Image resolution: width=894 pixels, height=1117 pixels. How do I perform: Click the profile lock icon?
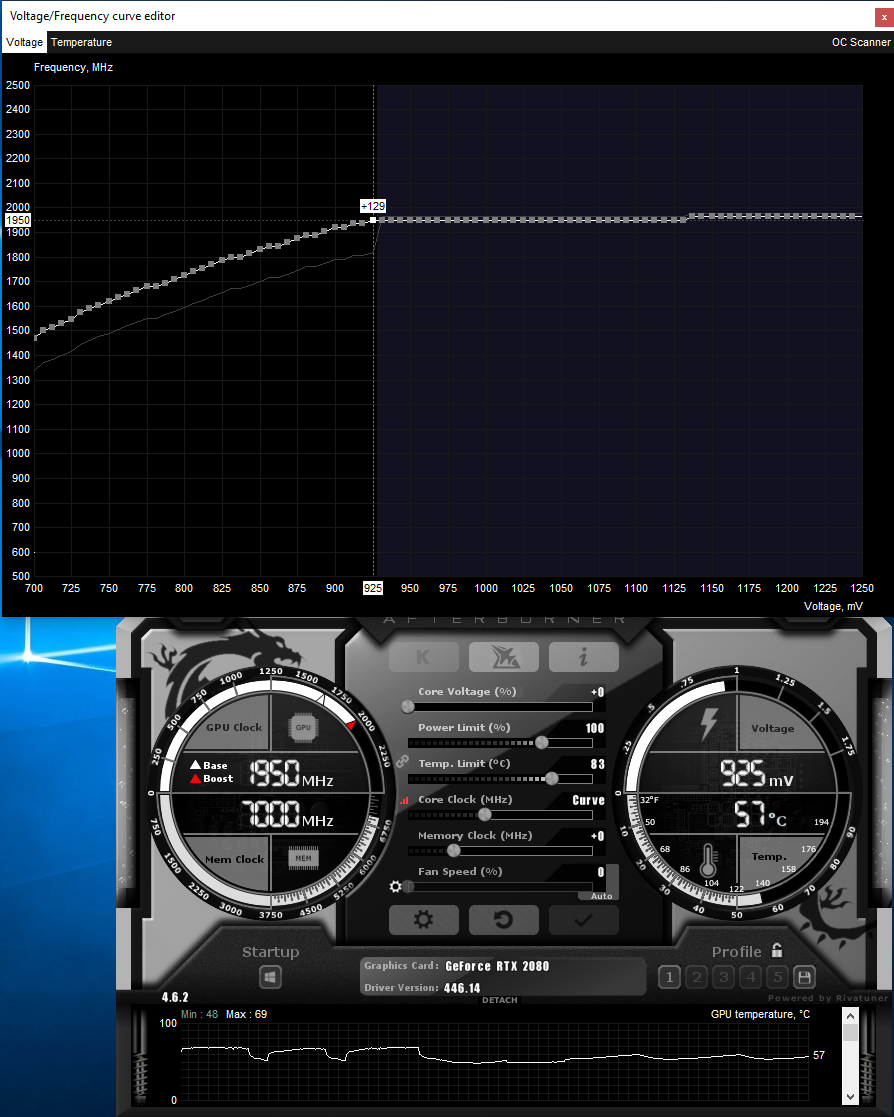777,950
